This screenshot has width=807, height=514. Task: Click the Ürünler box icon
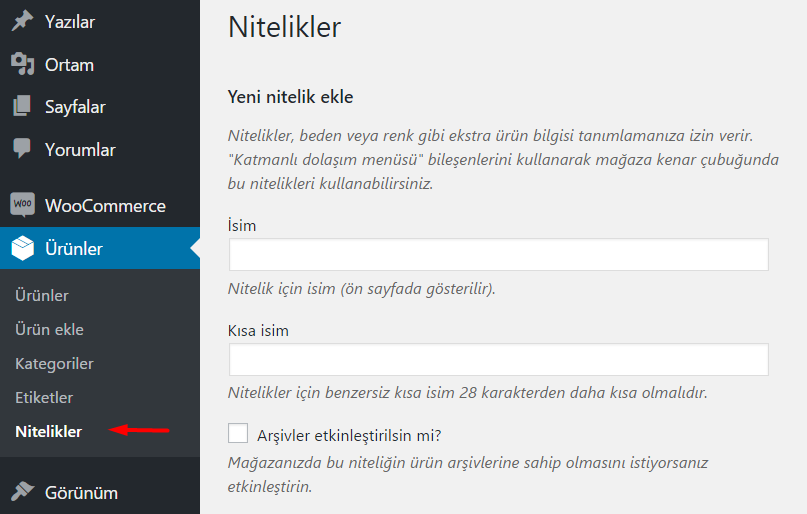click(x=23, y=249)
